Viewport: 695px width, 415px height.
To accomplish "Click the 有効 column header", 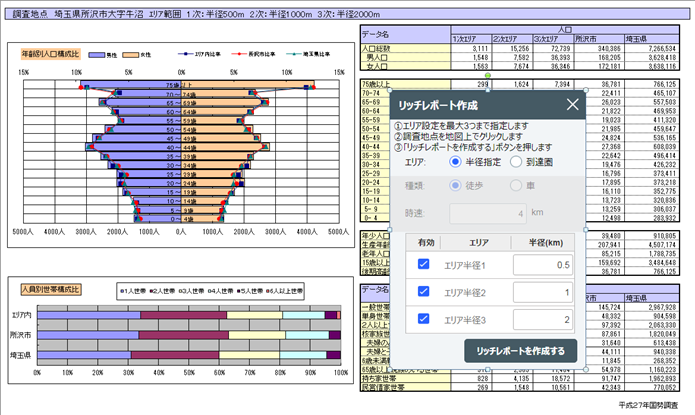I will click(x=426, y=243).
